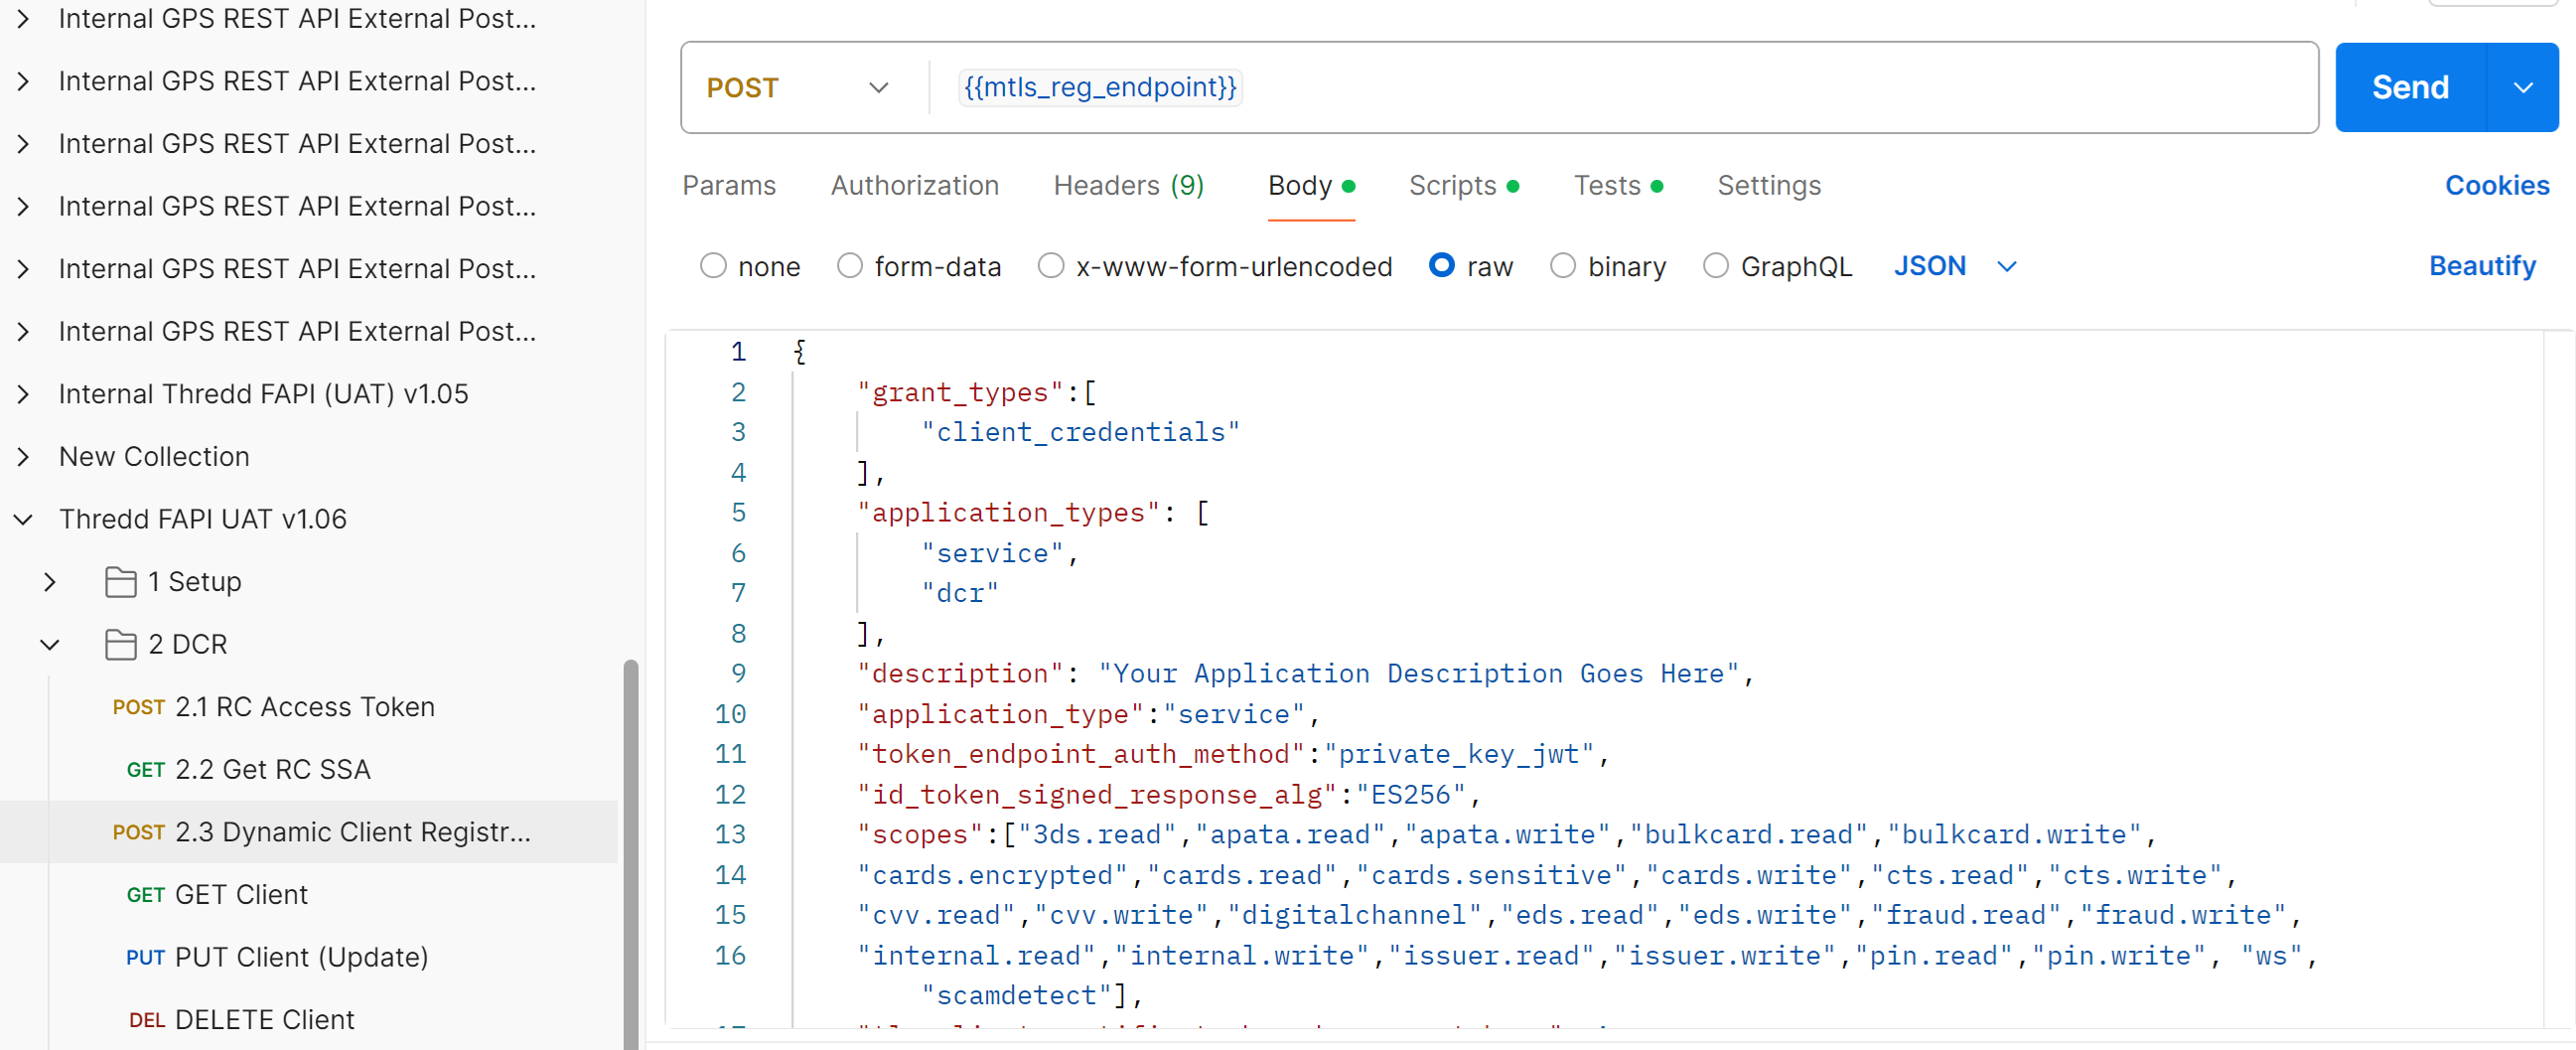This screenshot has height=1050, width=2576.
Task: Click Beautify to format JSON
Action: click(x=2482, y=266)
